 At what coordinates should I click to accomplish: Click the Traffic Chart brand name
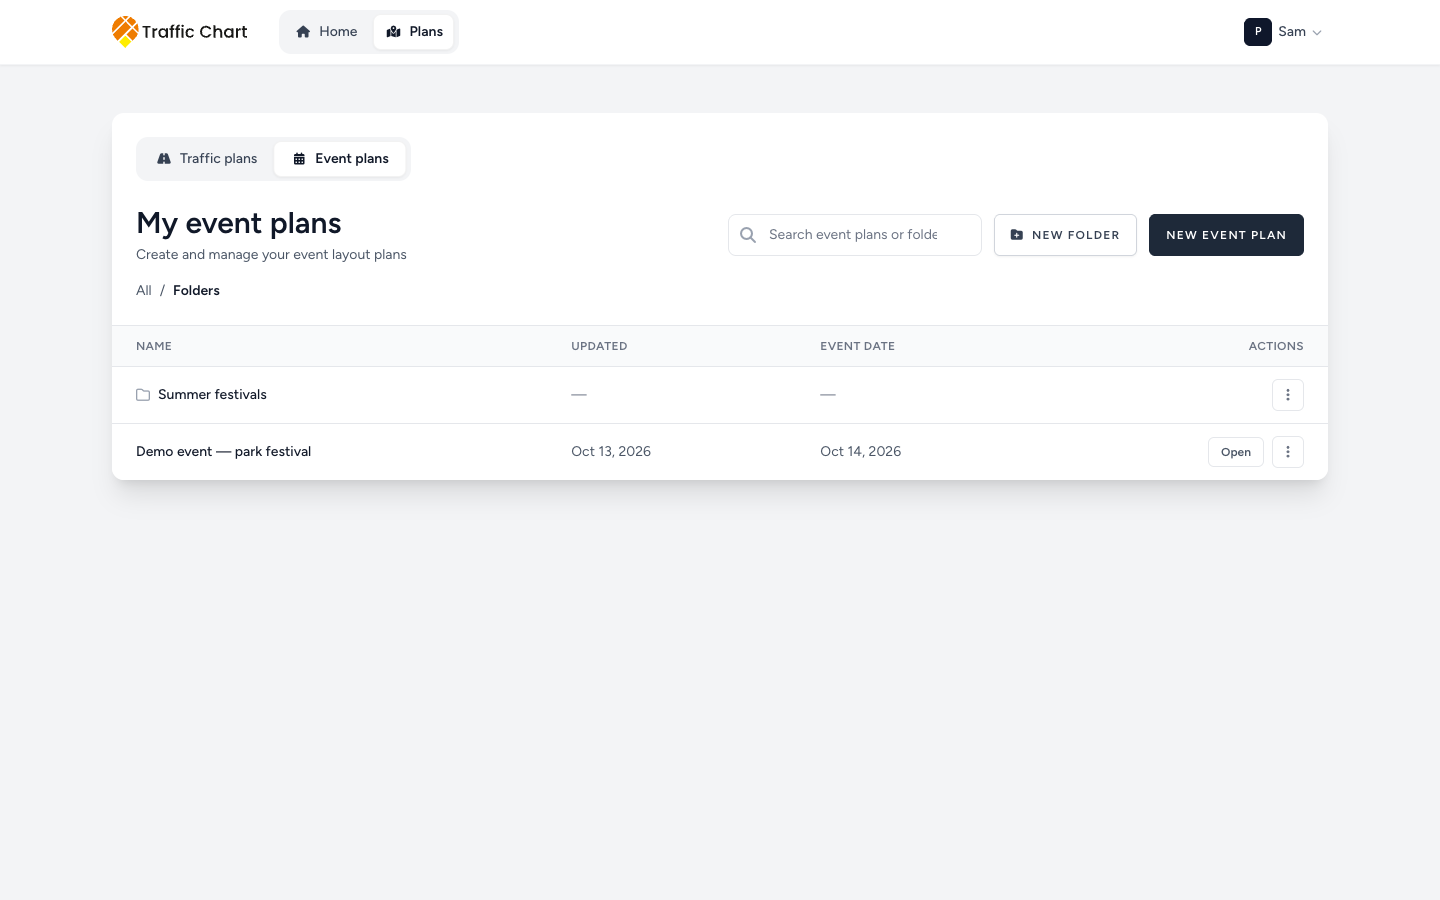[x=194, y=32]
